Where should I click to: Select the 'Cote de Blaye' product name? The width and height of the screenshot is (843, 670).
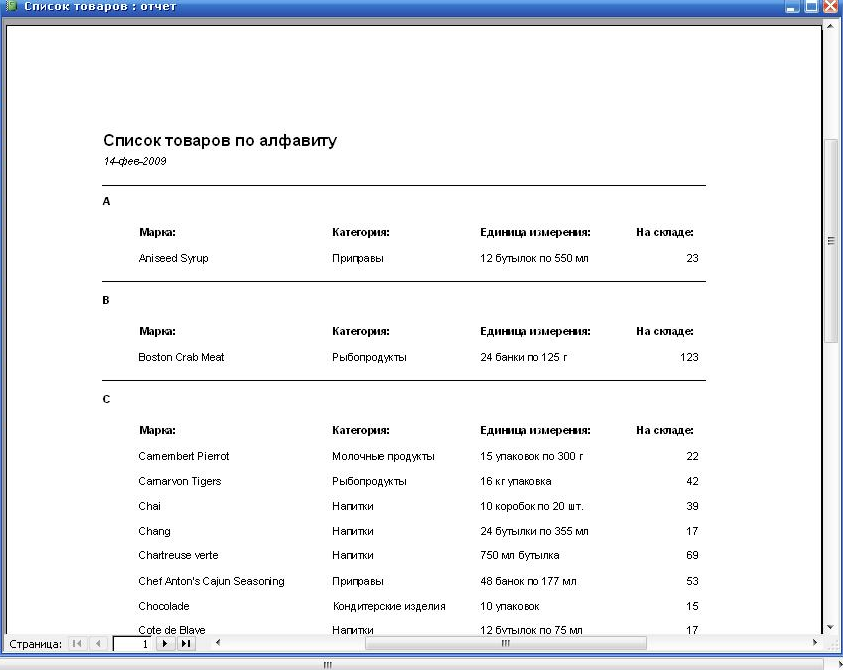pyautogui.click(x=172, y=630)
